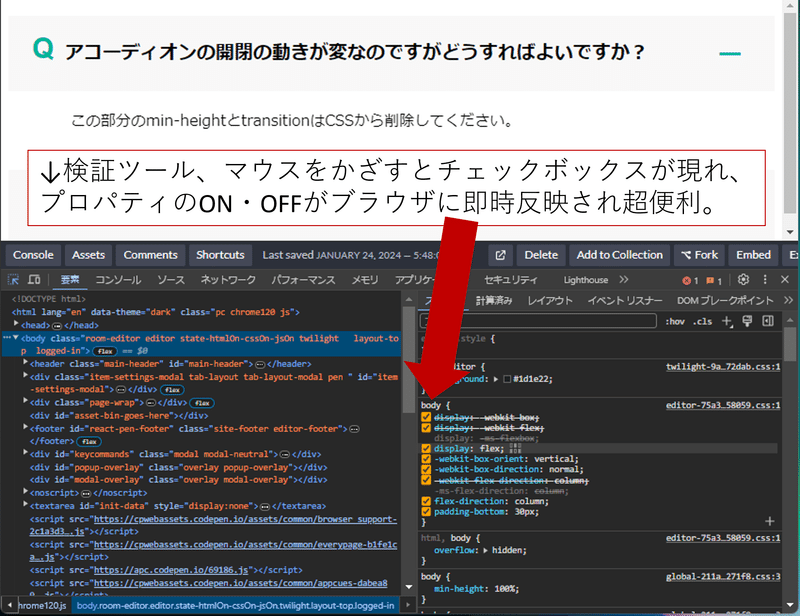Click the Delete pen button
The height and width of the screenshot is (616, 800).
click(541, 255)
